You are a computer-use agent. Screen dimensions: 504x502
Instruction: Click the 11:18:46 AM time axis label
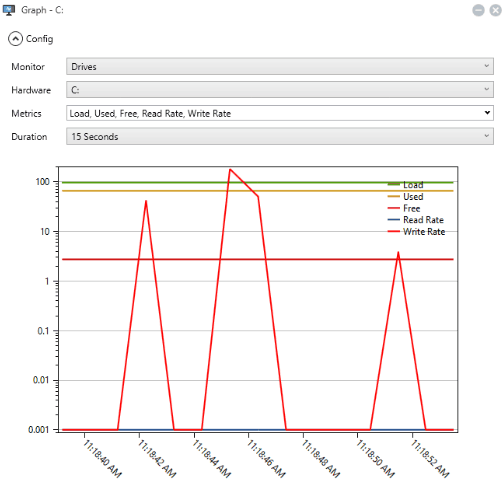[266, 459]
